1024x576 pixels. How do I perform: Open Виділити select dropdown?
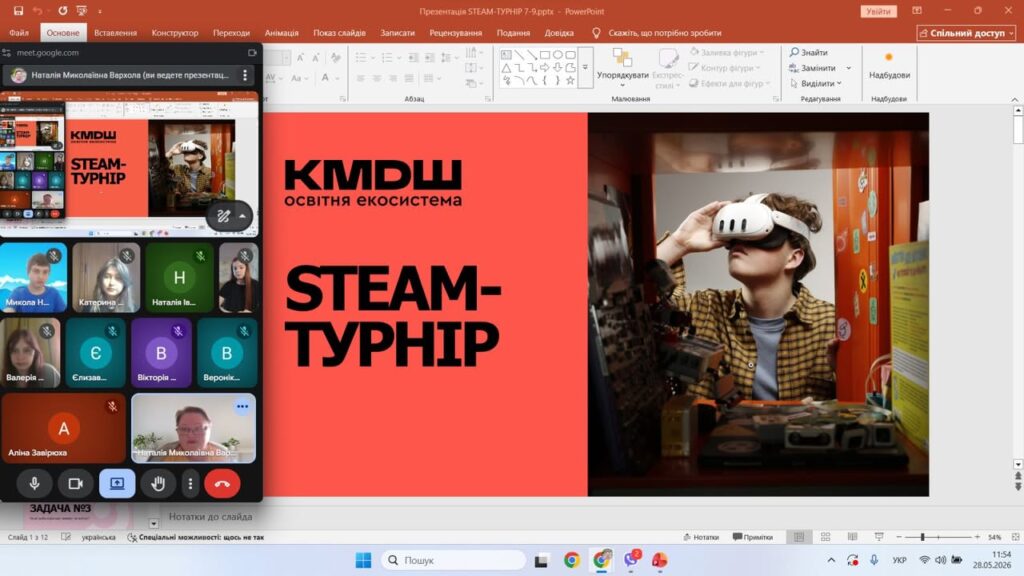click(816, 84)
